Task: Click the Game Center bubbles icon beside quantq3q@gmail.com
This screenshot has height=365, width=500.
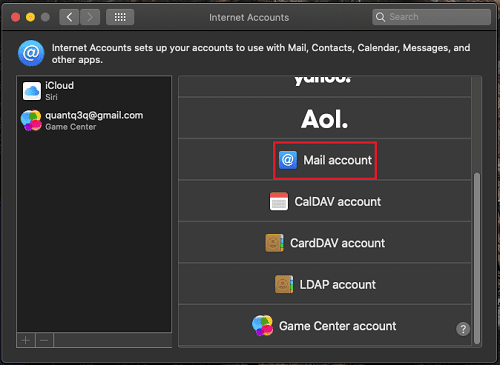Action: (x=31, y=120)
